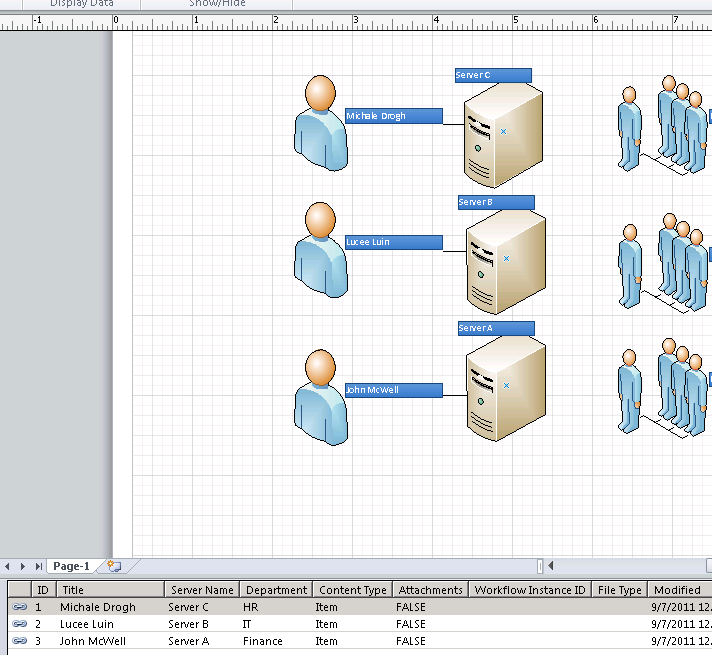The image size is (712, 655).
Task: Sort by the ID column header
Action: 43,590
